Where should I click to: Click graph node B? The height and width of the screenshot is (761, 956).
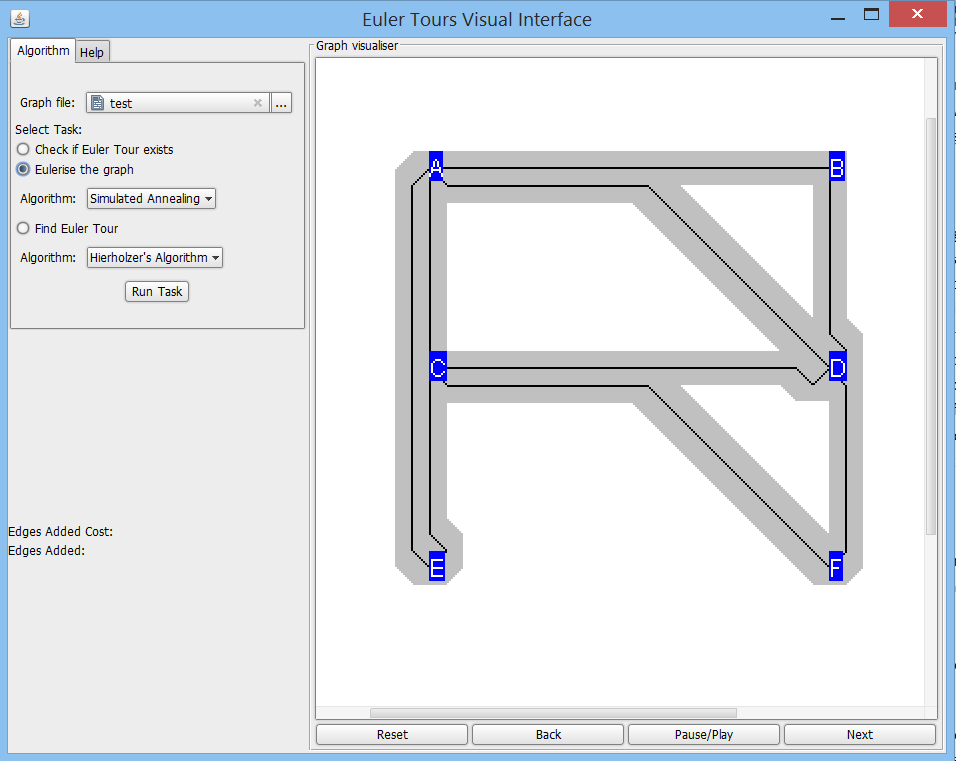point(837,166)
